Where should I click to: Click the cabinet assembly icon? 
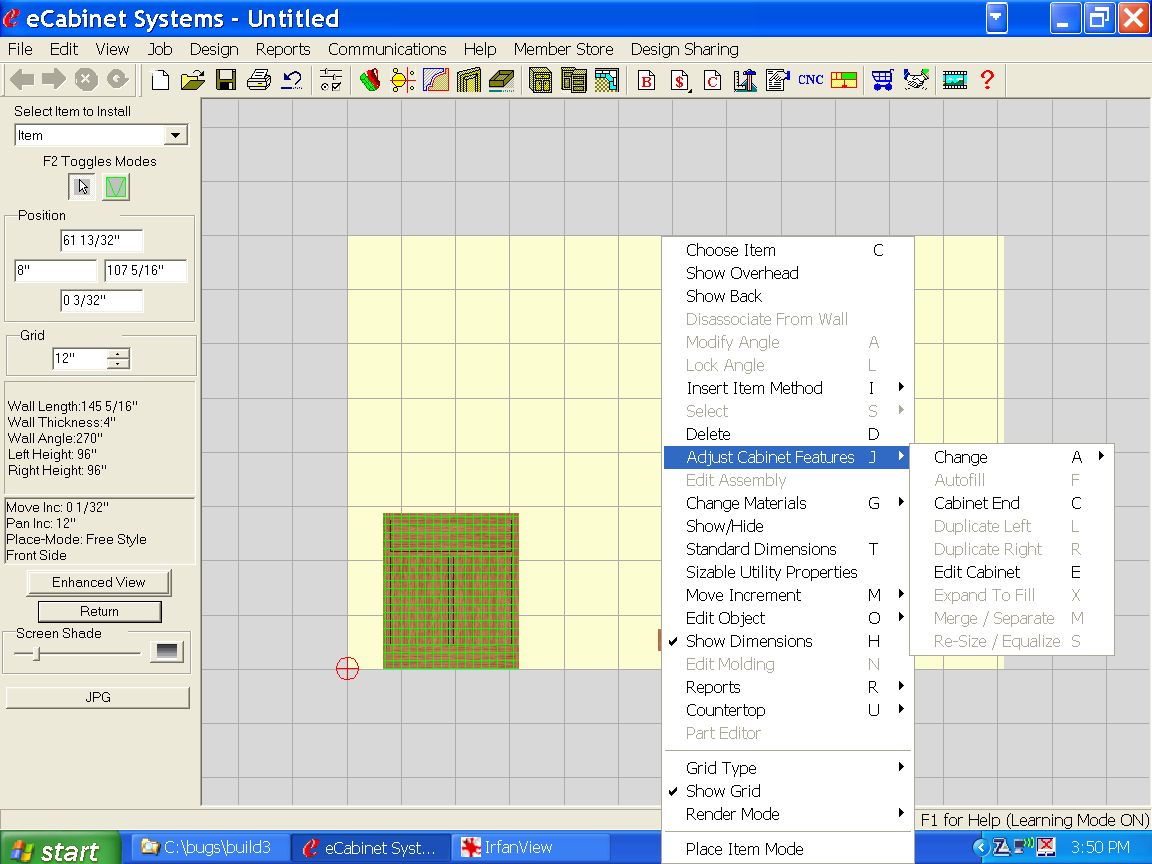click(x=573, y=79)
